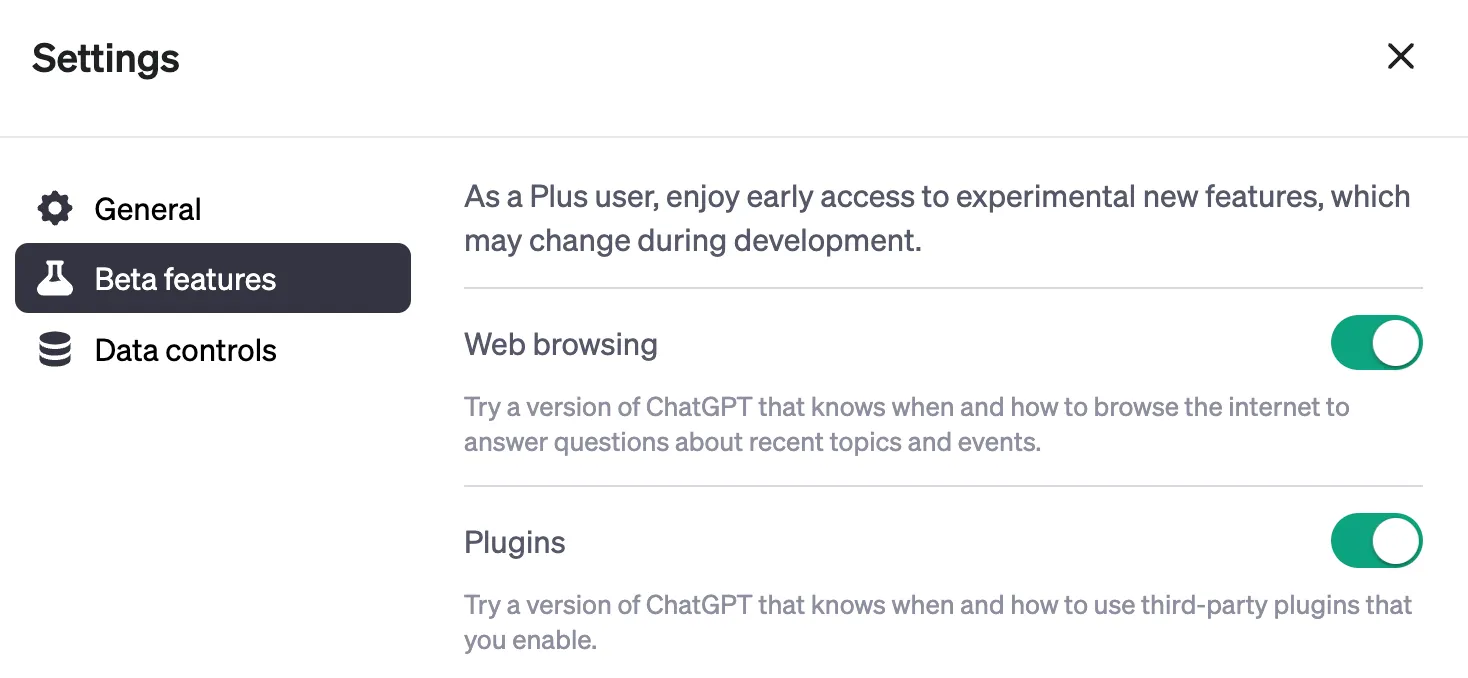Click the Web browsing feature label
The width and height of the screenshot is (1468, 678).
click(560, 344)
